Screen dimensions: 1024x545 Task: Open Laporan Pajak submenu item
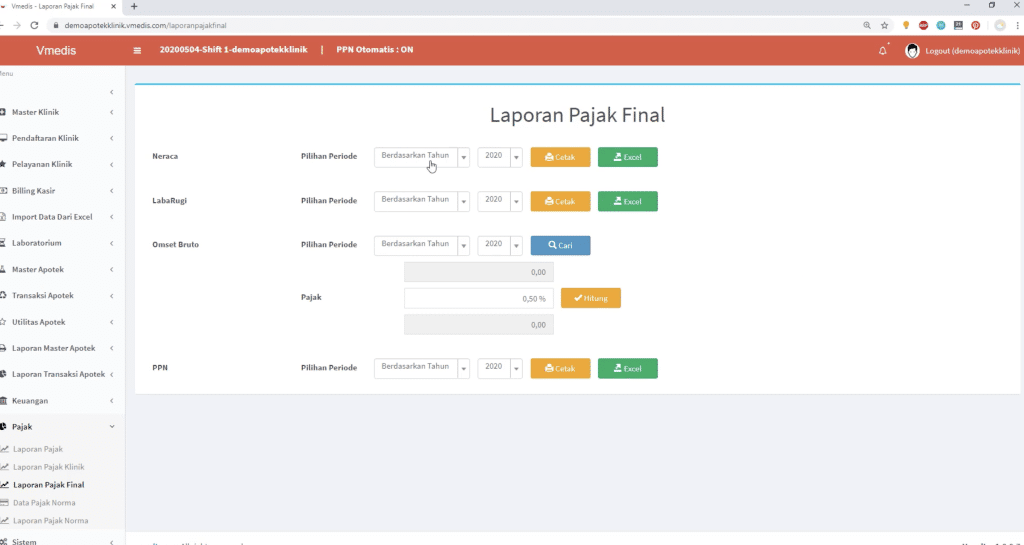pyautogui.click(x=38, y=449)
